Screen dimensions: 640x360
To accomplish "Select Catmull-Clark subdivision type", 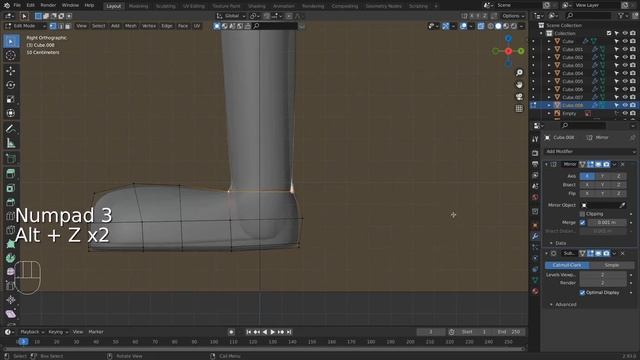I will (567, 265).
